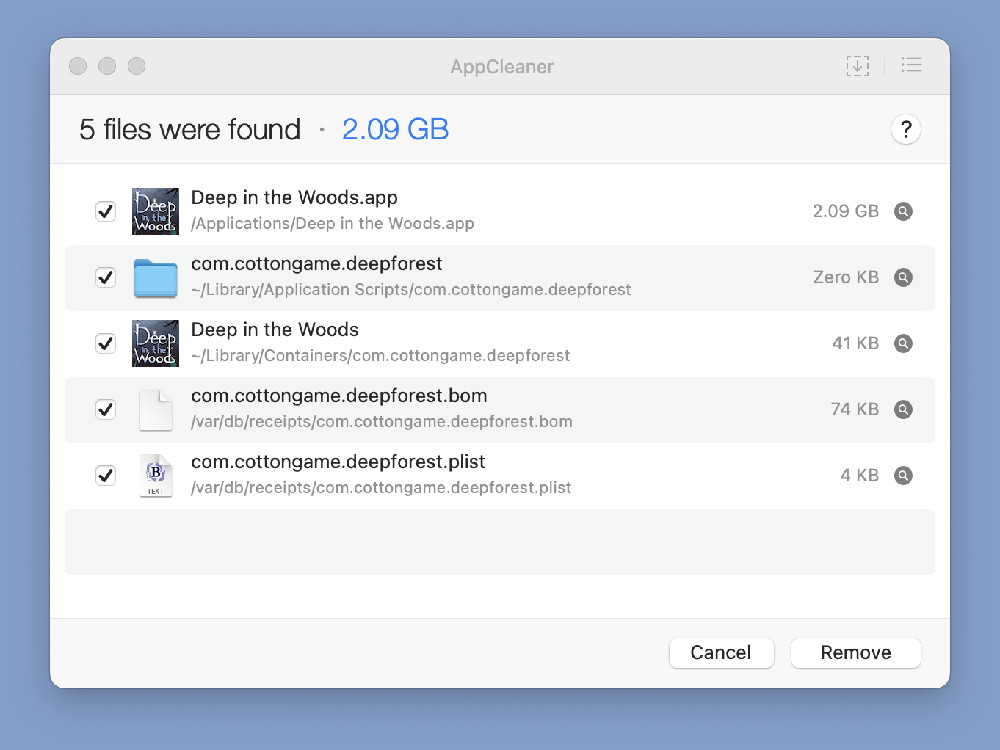The image size is (1000, 750).
Task: Click the '41 KB' size value
Action: pyautogui.click(x=855, y=343)
